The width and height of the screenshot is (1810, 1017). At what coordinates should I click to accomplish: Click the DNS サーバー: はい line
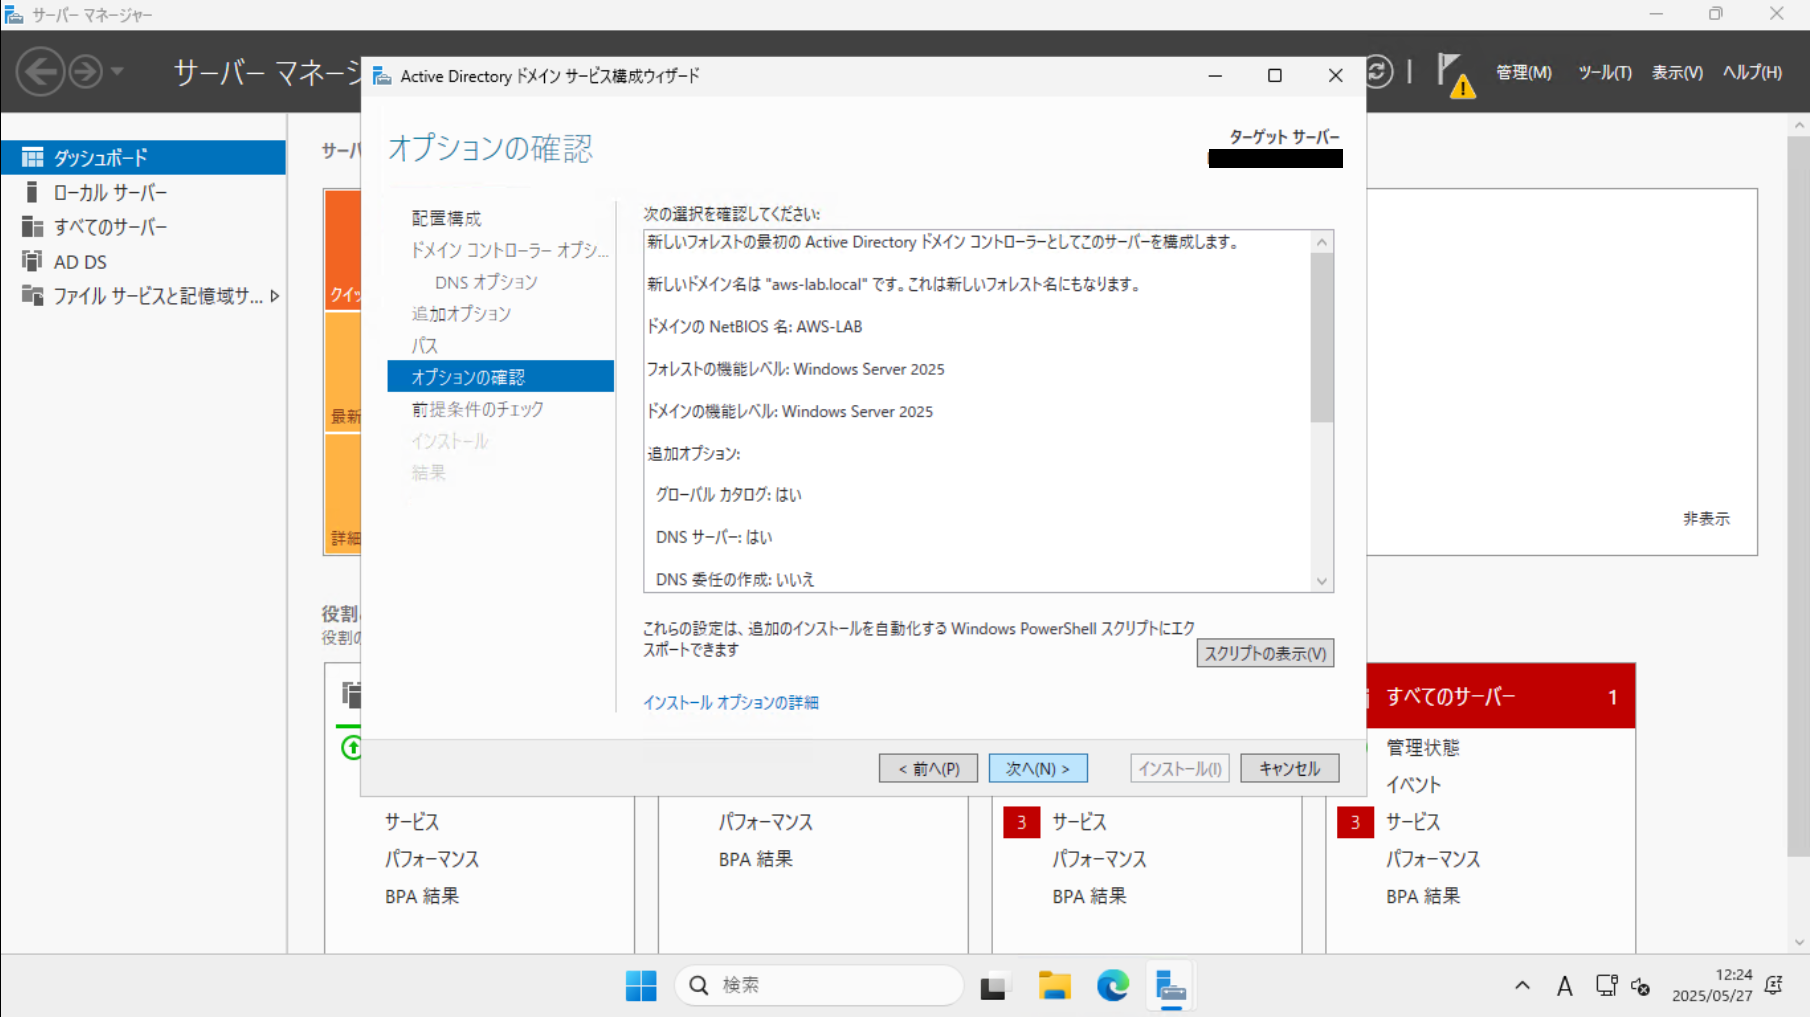714,537
